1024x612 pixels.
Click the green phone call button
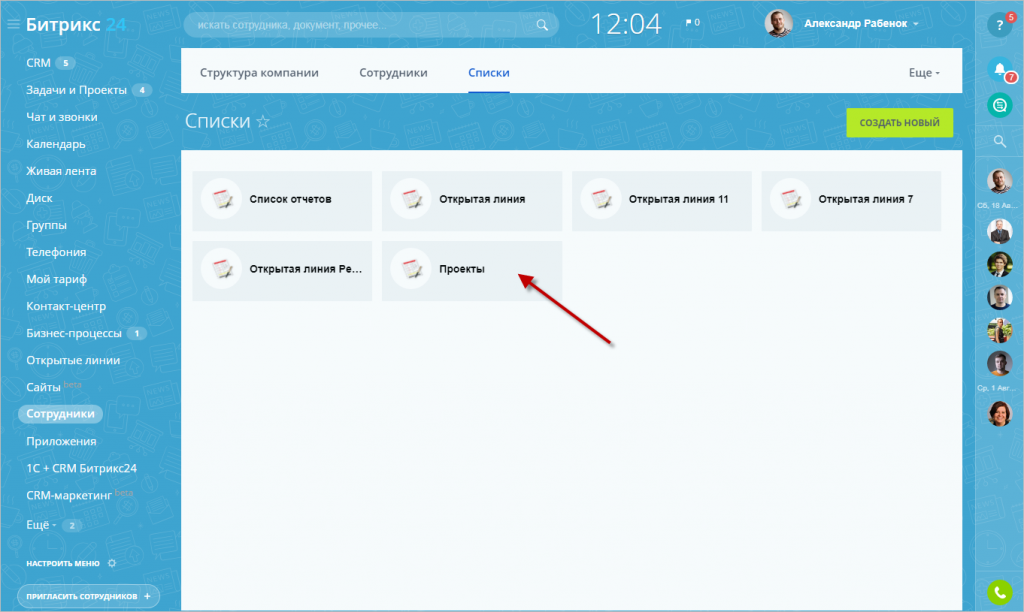[999, 592]
